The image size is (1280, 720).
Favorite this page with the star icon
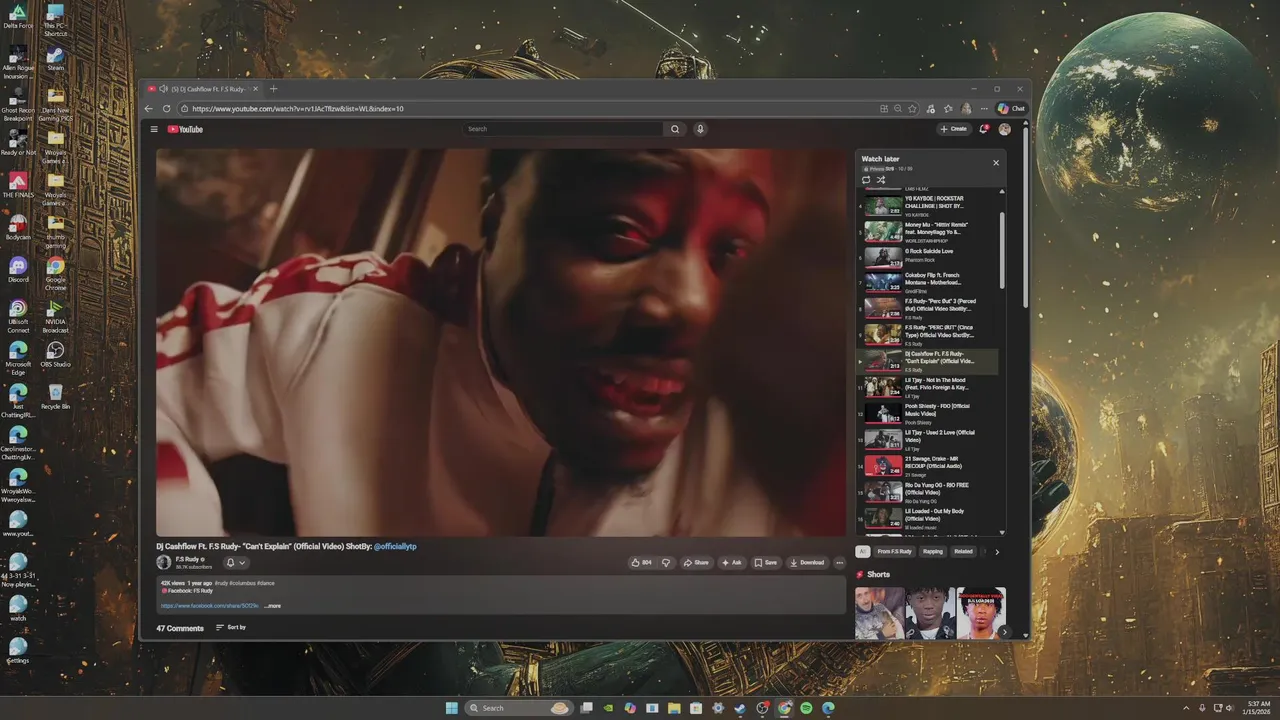(912, 108)
